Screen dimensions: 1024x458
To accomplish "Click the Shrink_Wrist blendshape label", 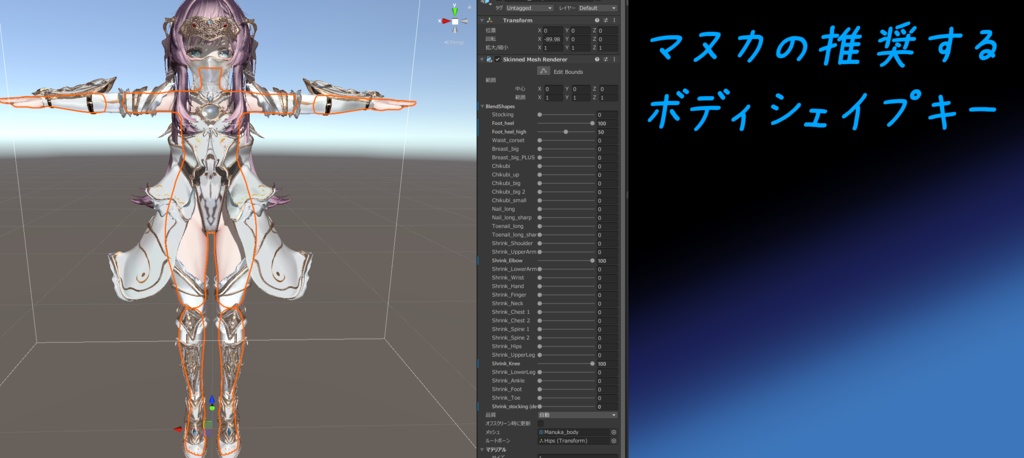I will (x=508, y=278).
